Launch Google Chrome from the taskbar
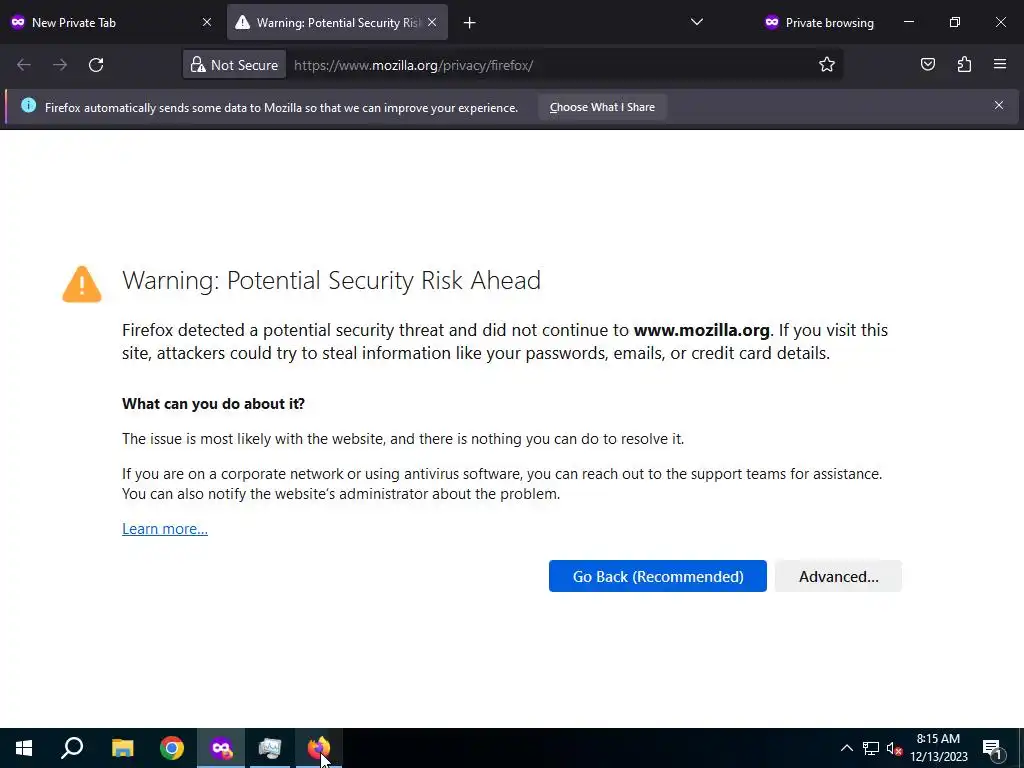Screen dimensions: 1024x768 (x=172, y=748)
